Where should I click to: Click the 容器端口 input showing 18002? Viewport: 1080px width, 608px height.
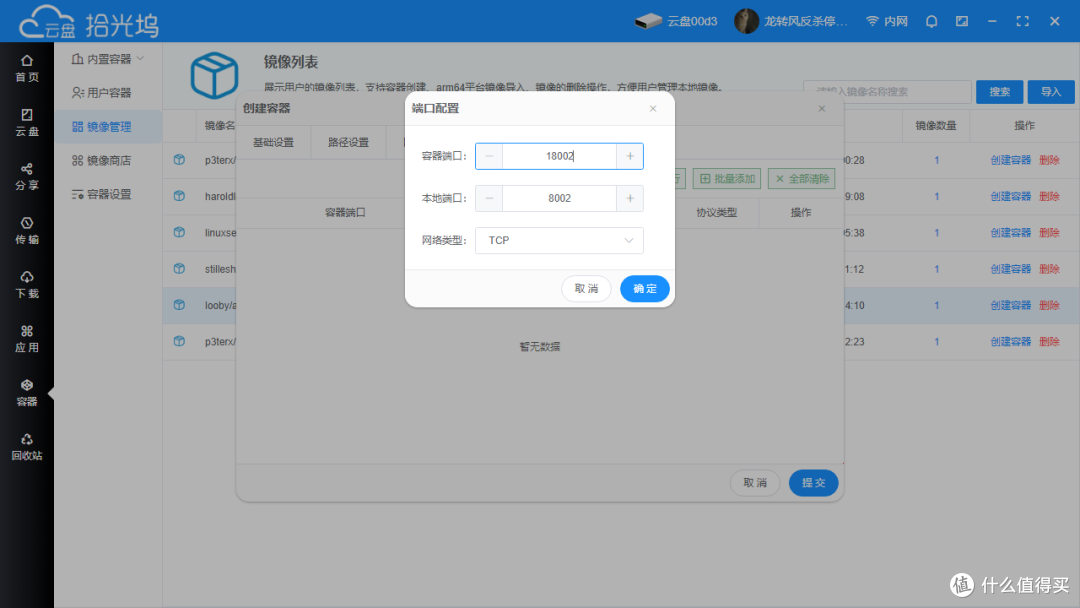click(x=559, y=156)
